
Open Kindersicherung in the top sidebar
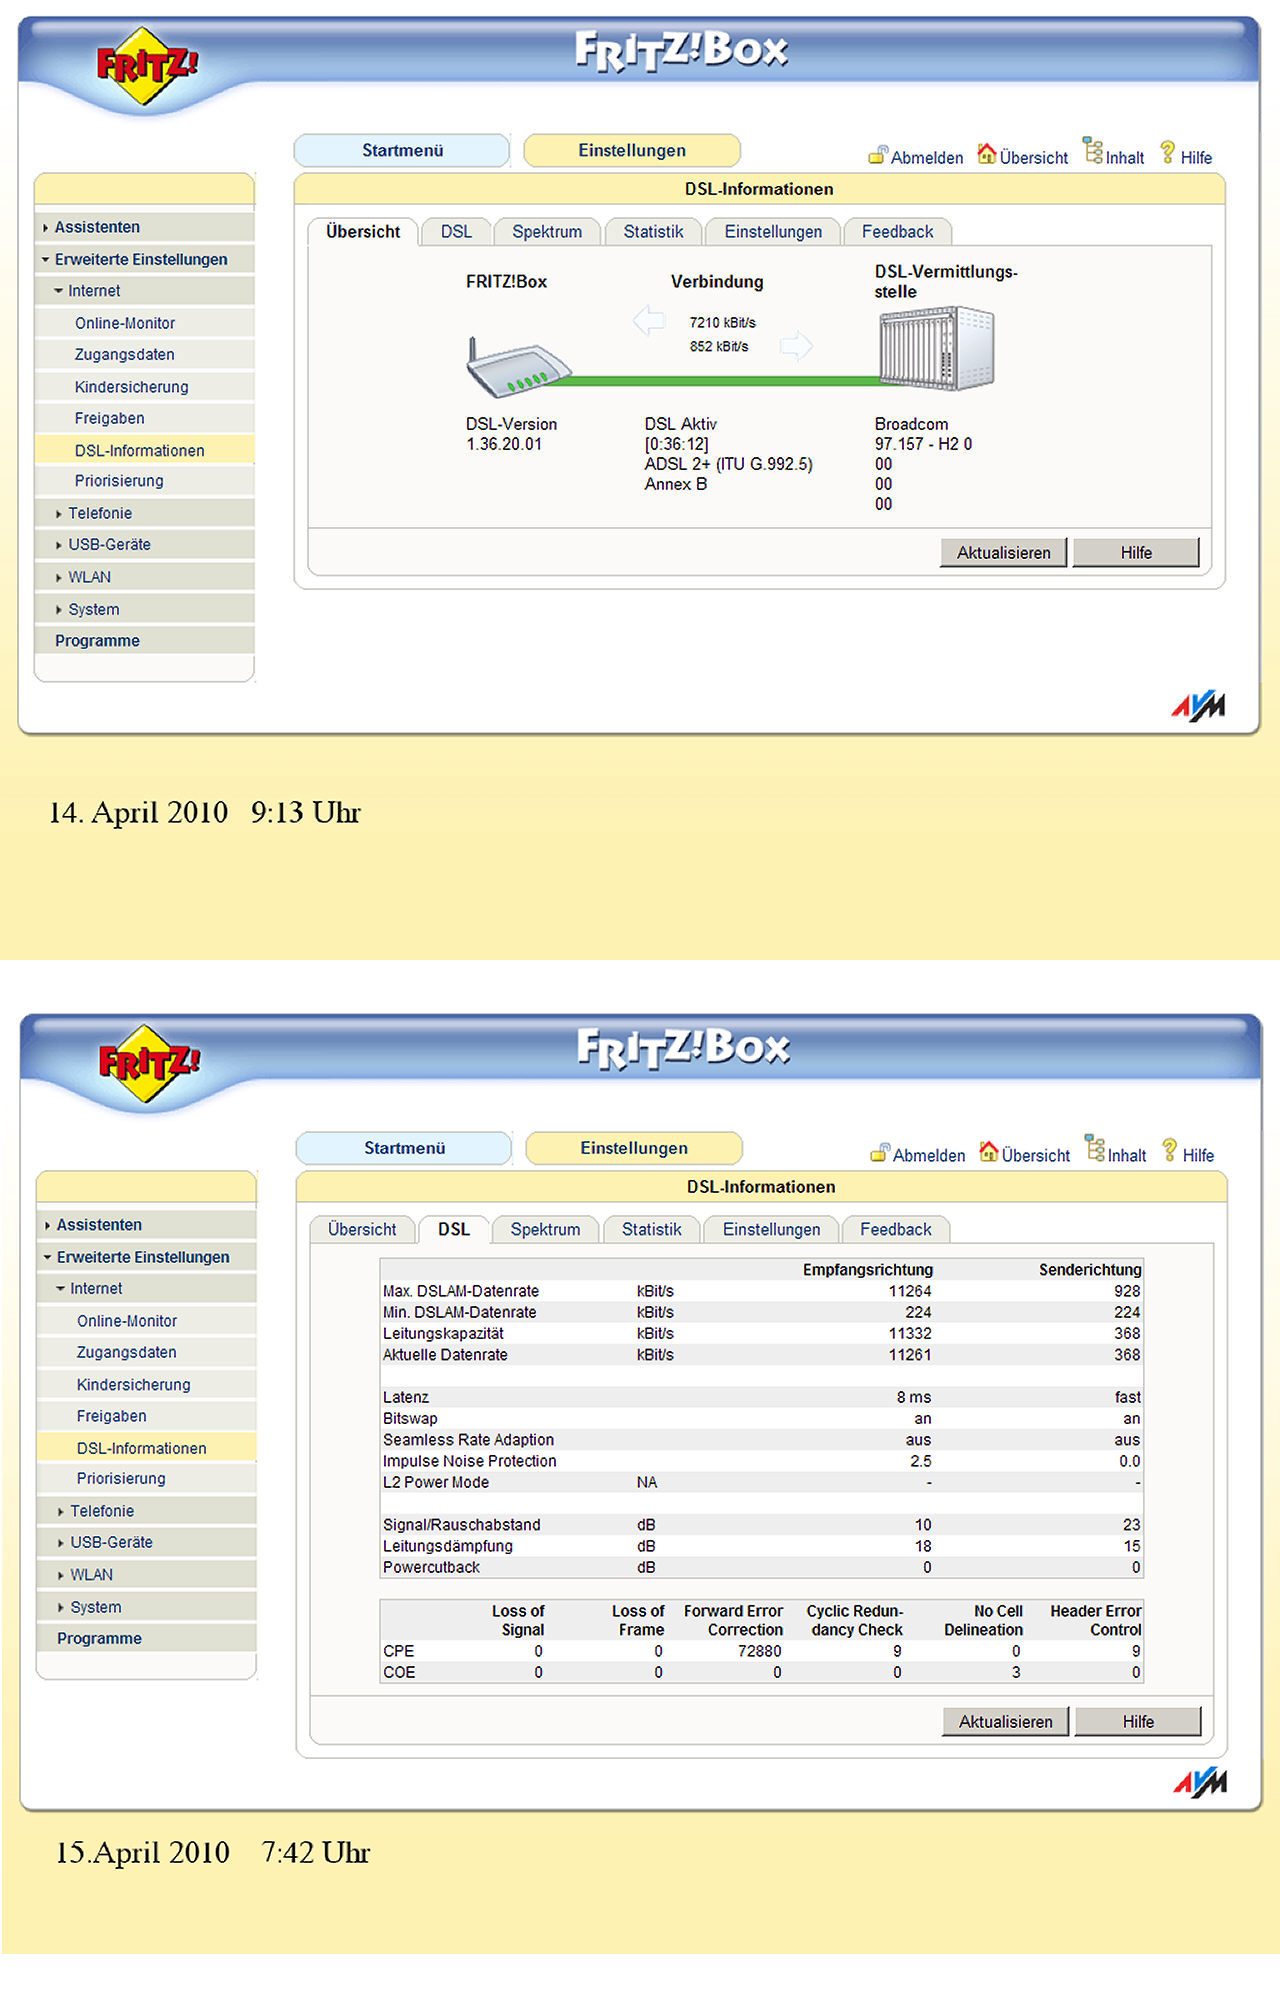coord(145,387)
